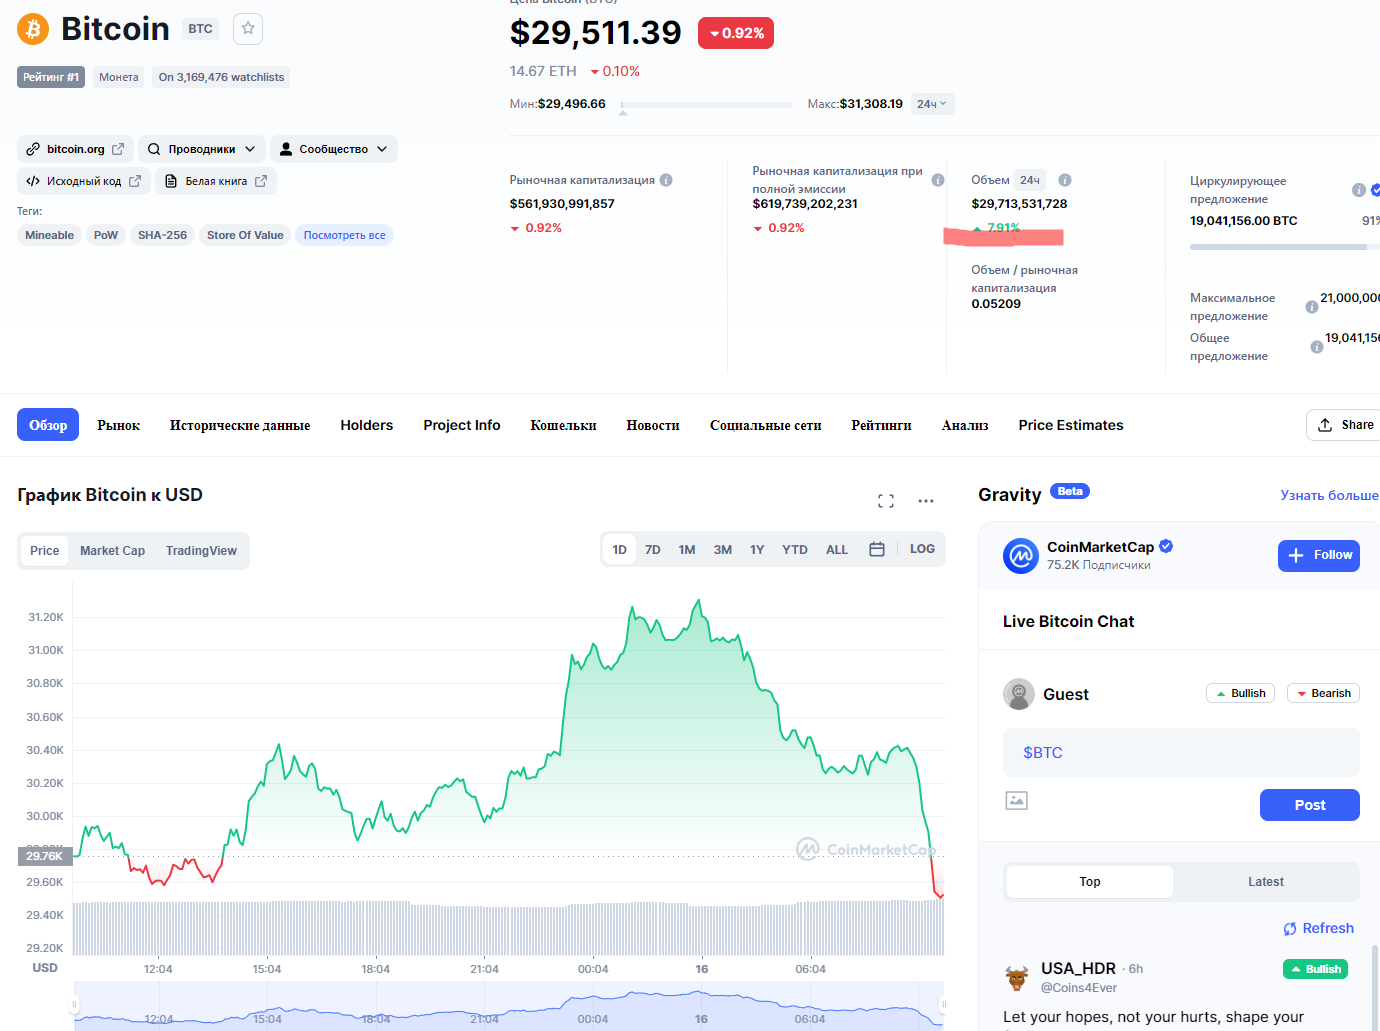This screenshot has width=1380, height=1031.
Task: Click the watchlist star icon beside Bitcoin
Action: click(248, 29)
